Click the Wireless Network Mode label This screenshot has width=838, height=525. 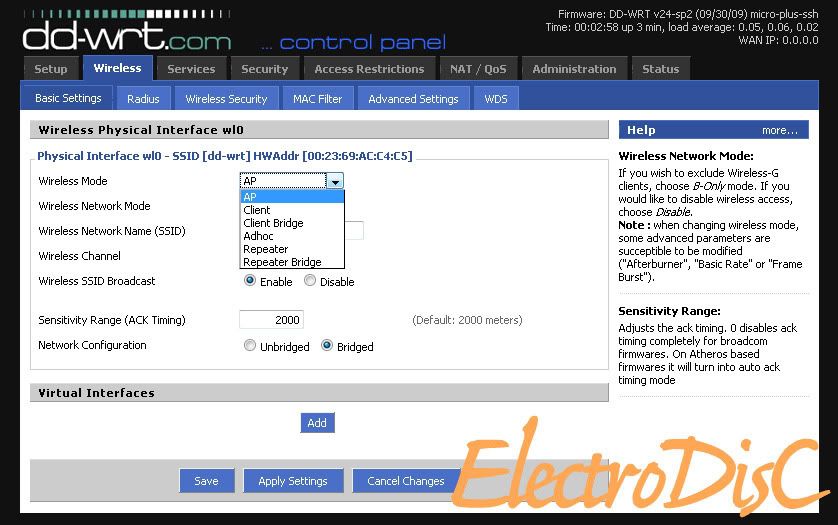(94, 206)
